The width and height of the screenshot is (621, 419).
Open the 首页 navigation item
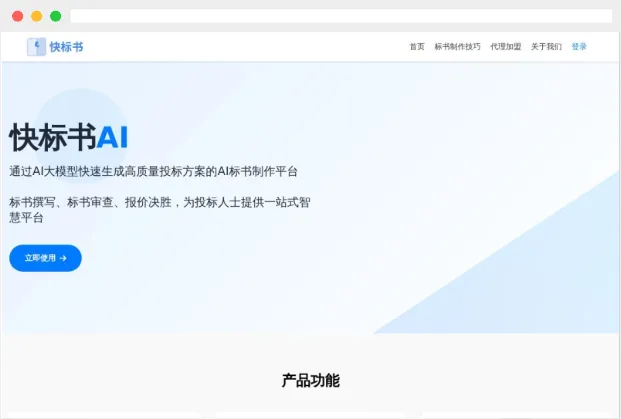(x=417, y=47)
